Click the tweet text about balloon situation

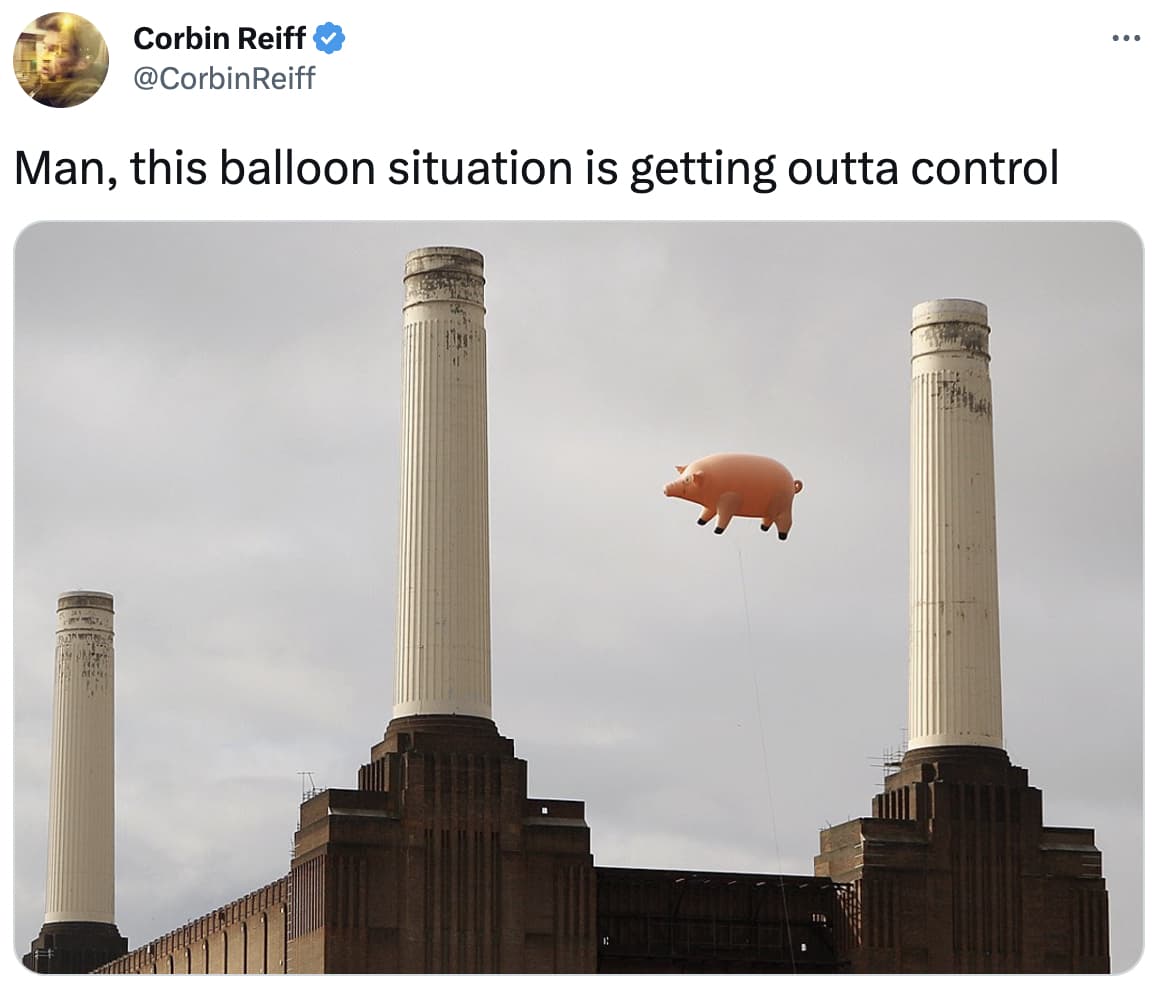pyautogui.click(x=537, y=168)
